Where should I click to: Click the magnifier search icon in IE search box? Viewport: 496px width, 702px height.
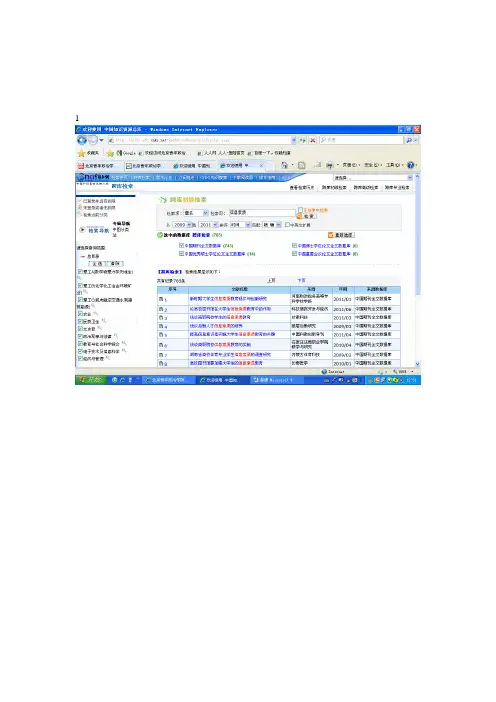[x=409, y=140]
